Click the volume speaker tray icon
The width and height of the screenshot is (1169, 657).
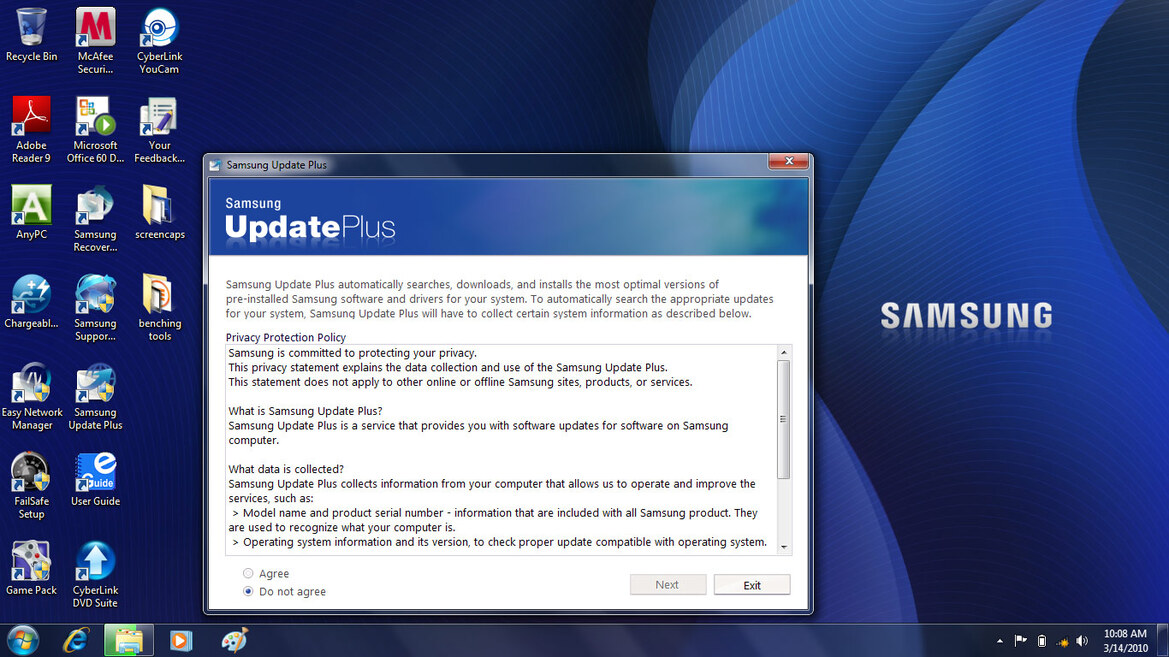(1083, 641)
